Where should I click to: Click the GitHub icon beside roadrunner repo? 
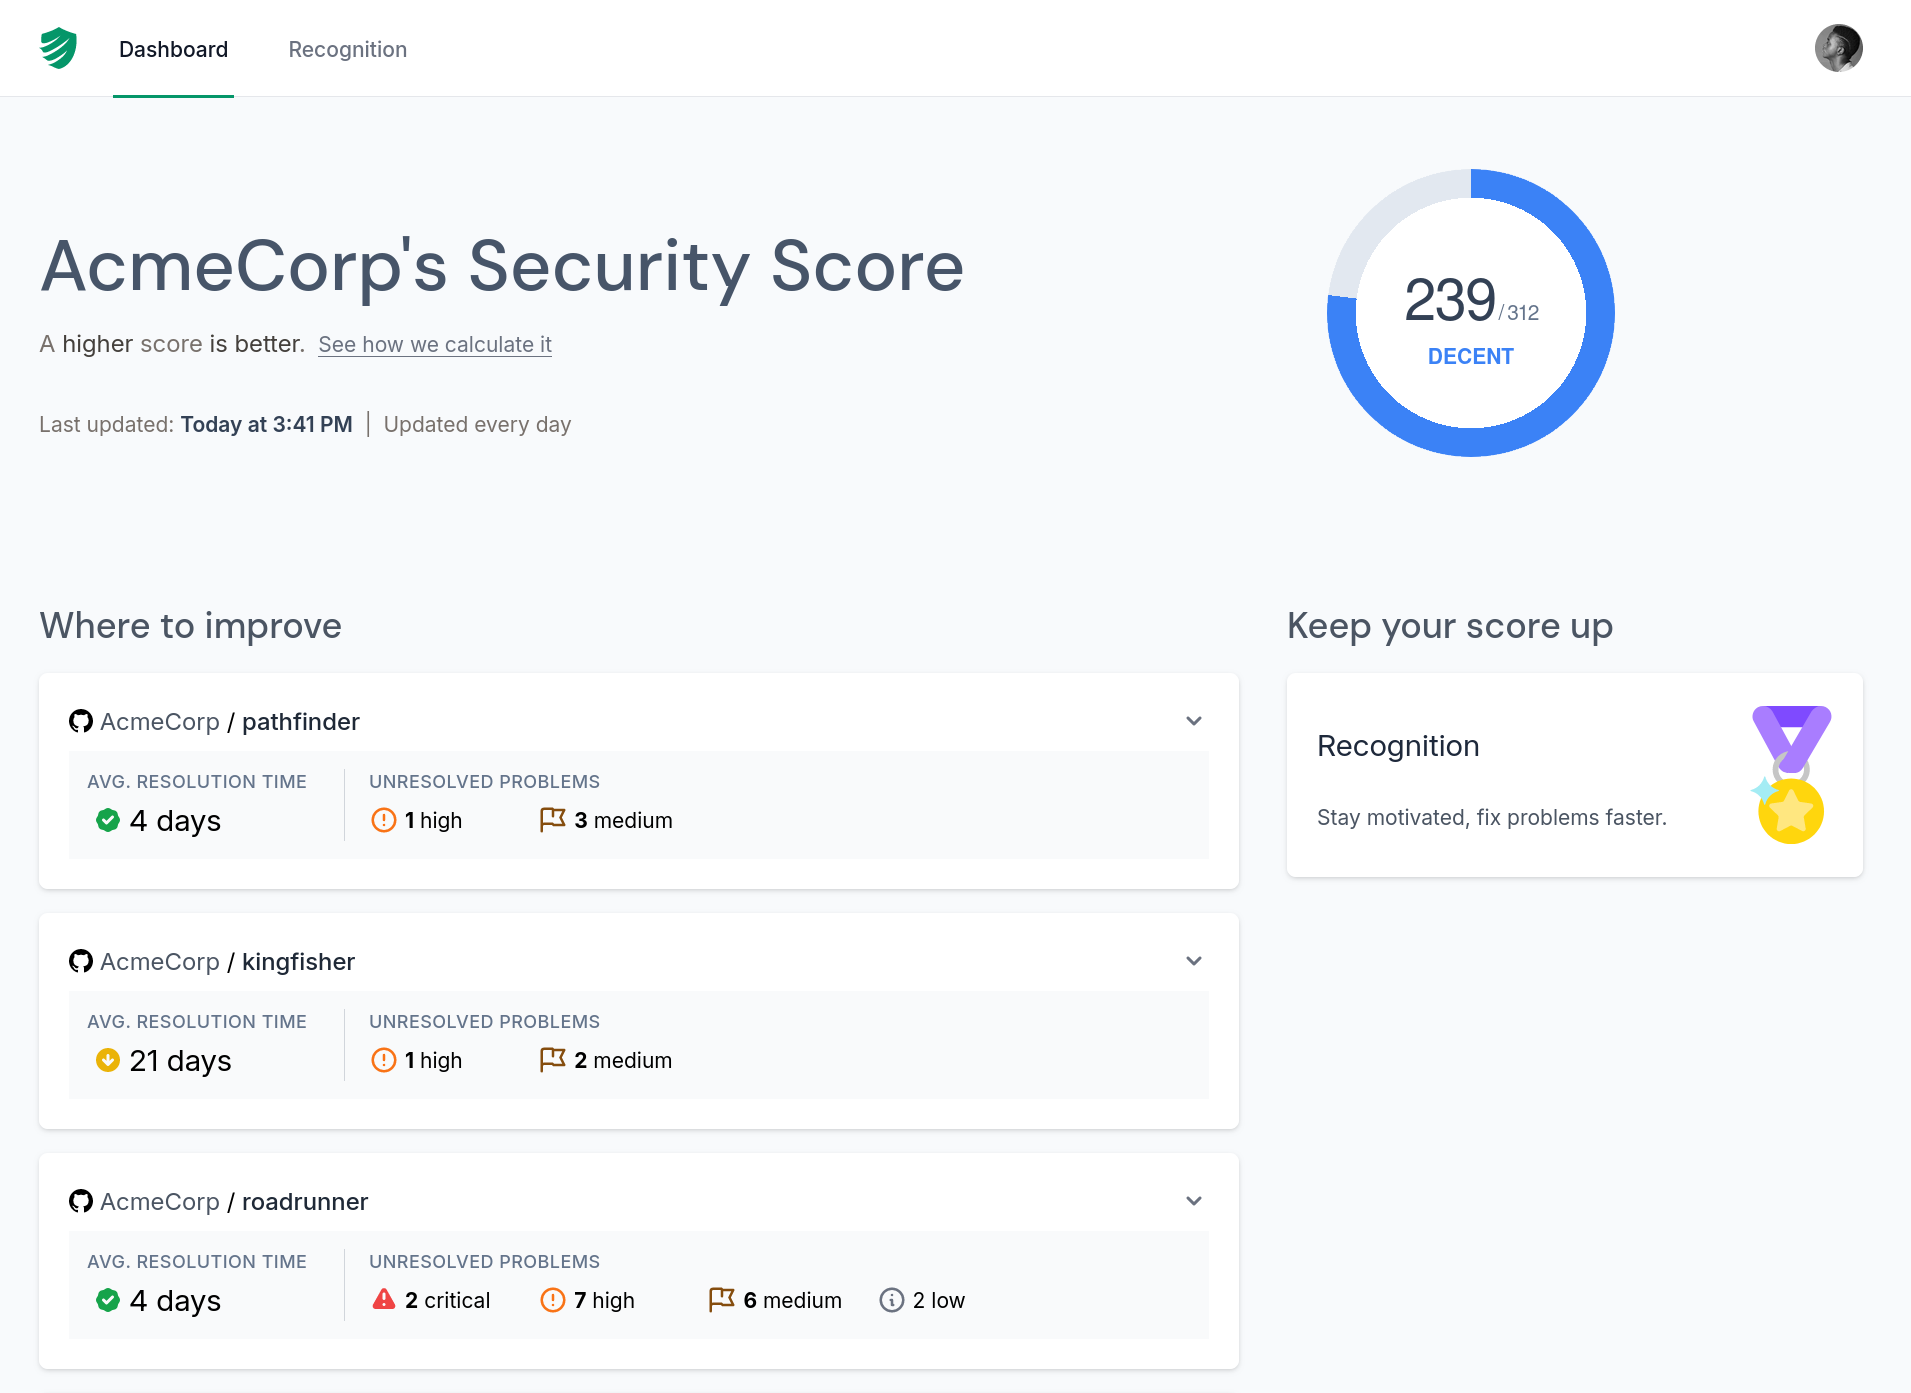(82, 1201)
